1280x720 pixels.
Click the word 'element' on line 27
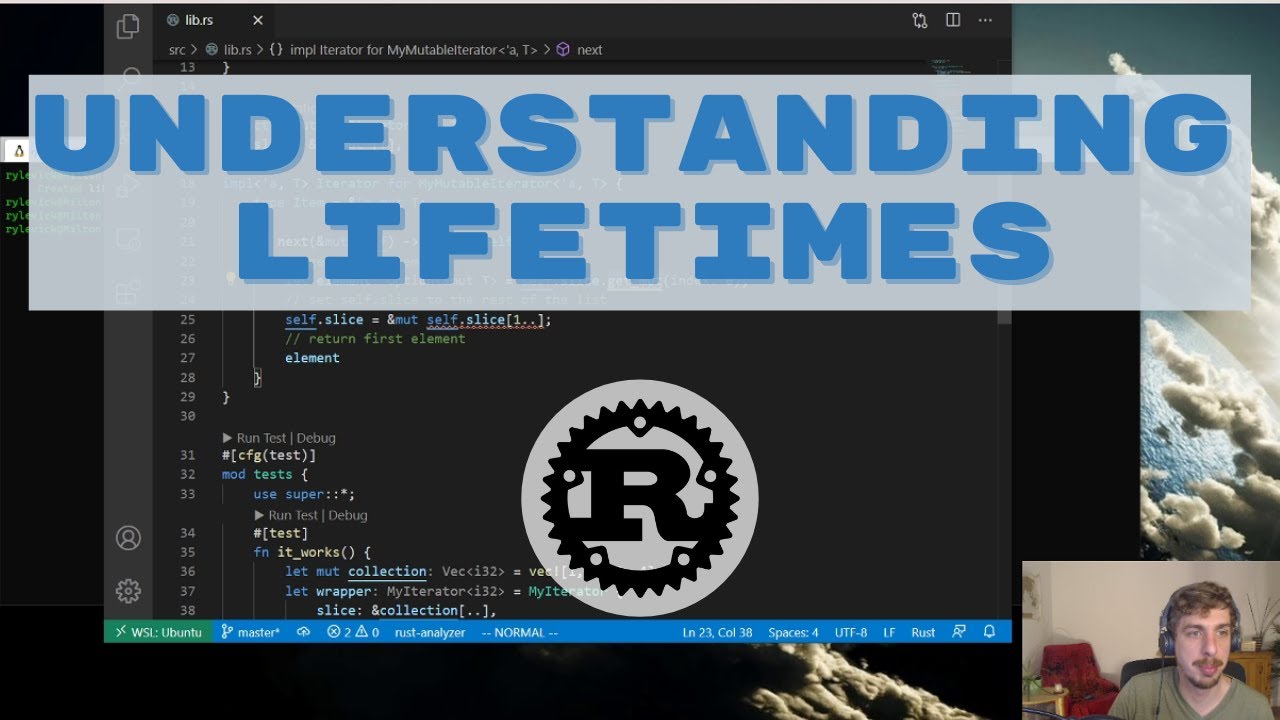[x=312, y=358]
